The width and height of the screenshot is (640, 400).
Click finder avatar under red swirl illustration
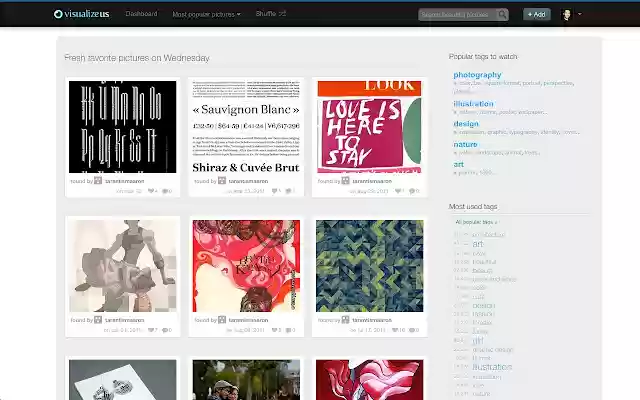(222, 320)
